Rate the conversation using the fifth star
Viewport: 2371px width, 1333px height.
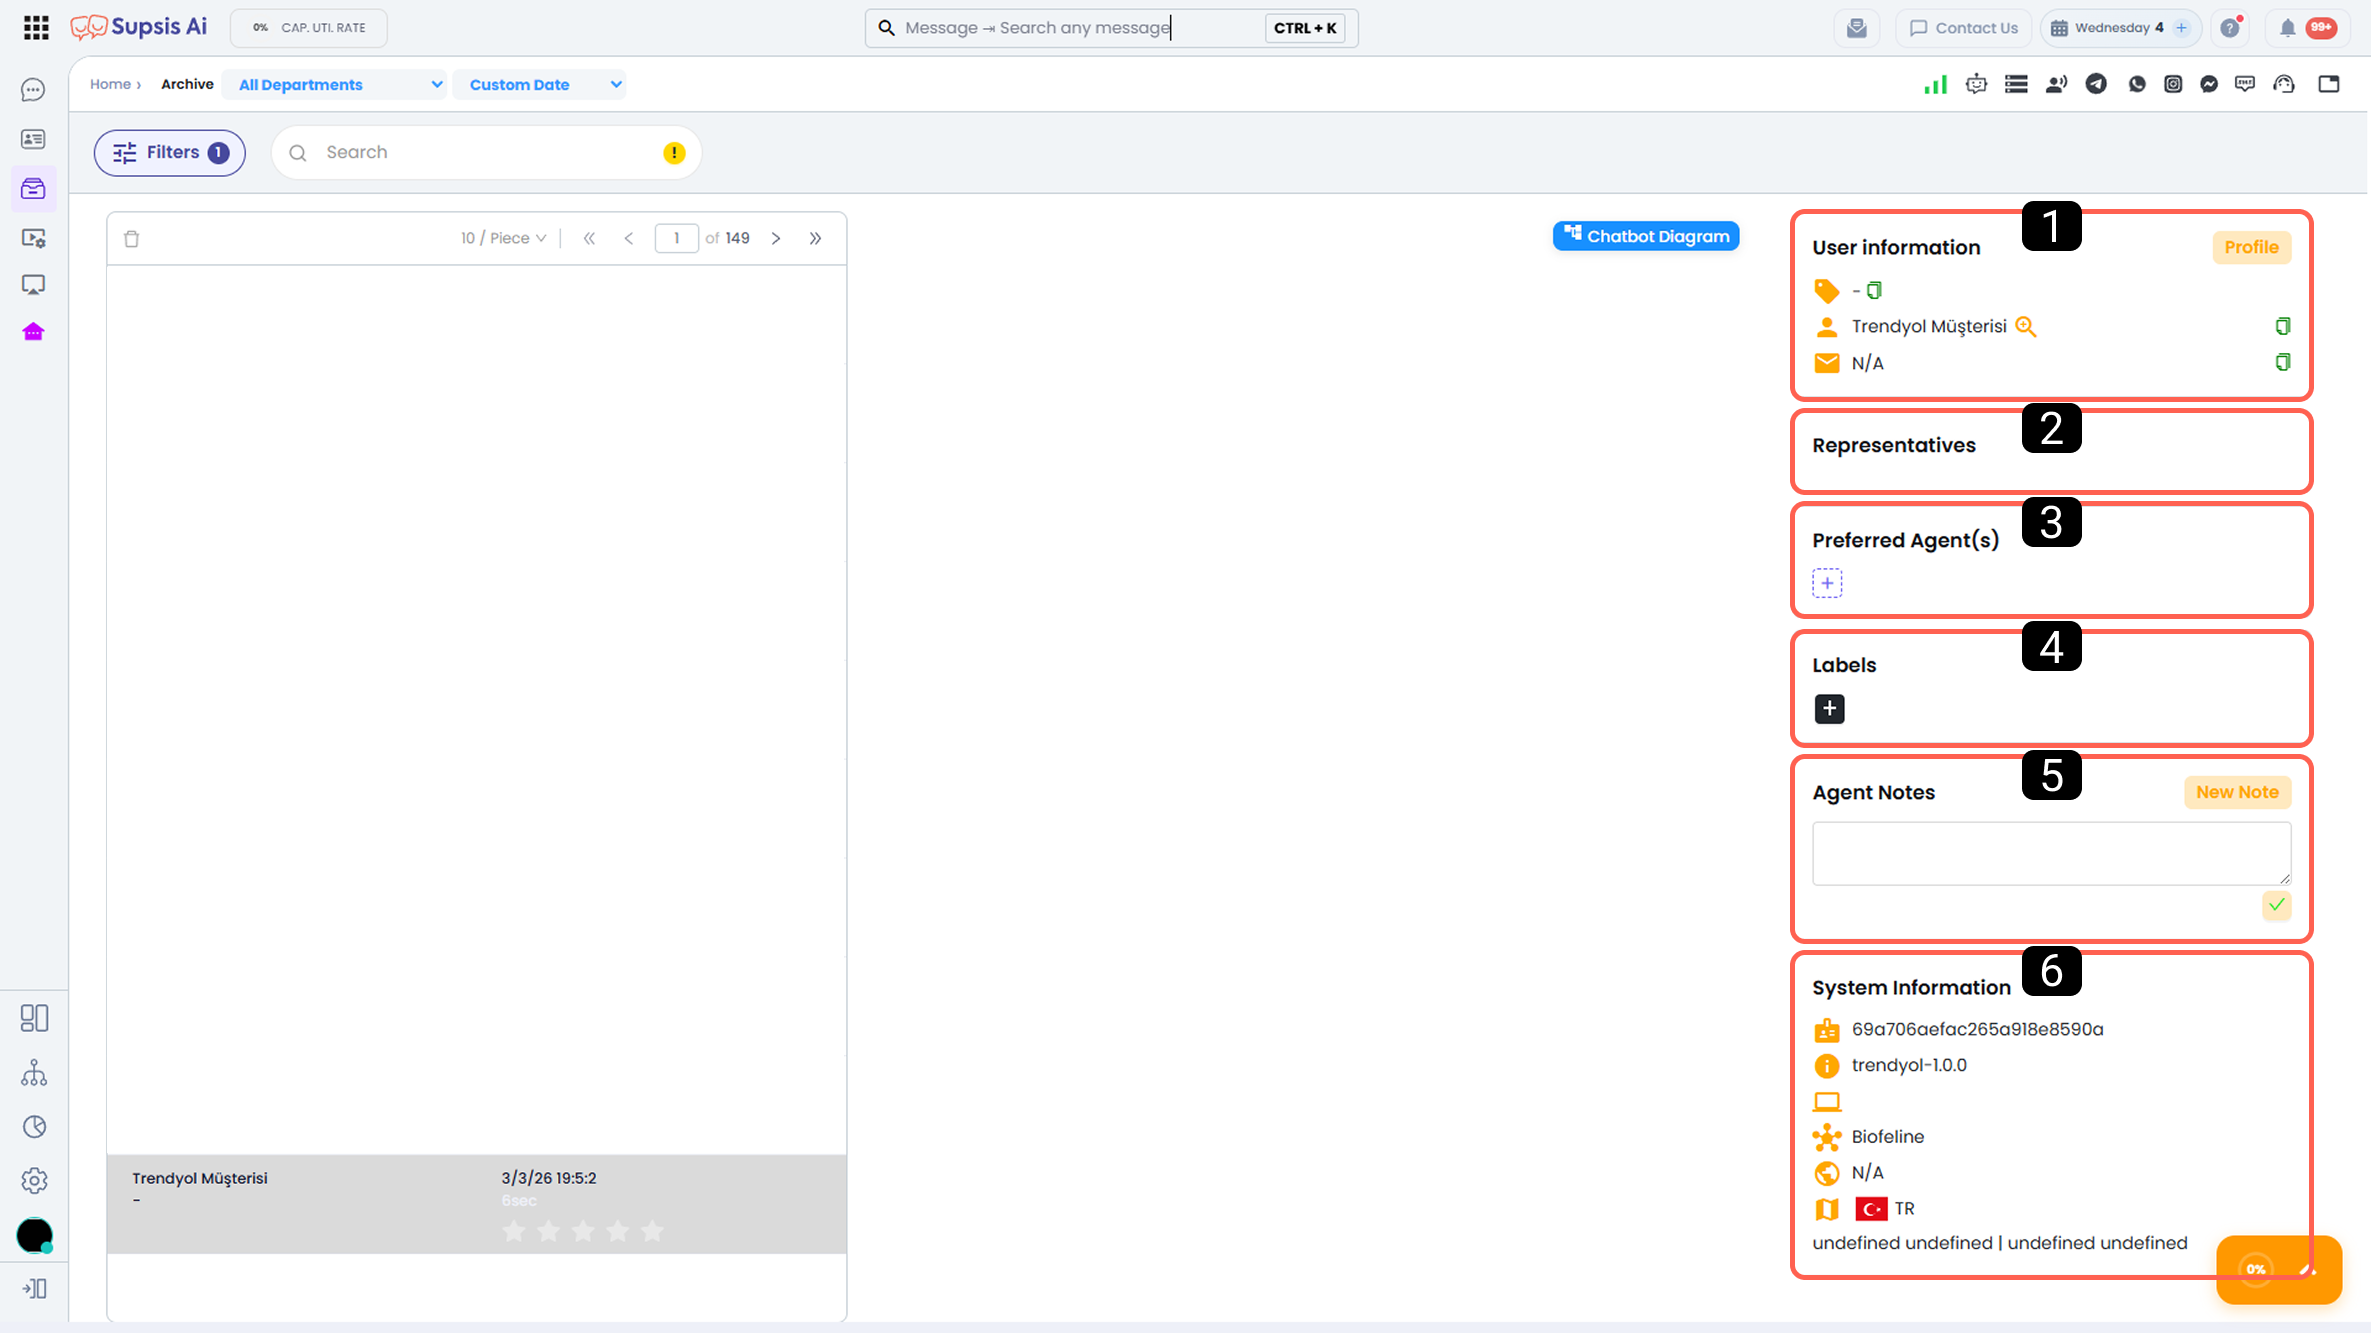coord(652,1231)
